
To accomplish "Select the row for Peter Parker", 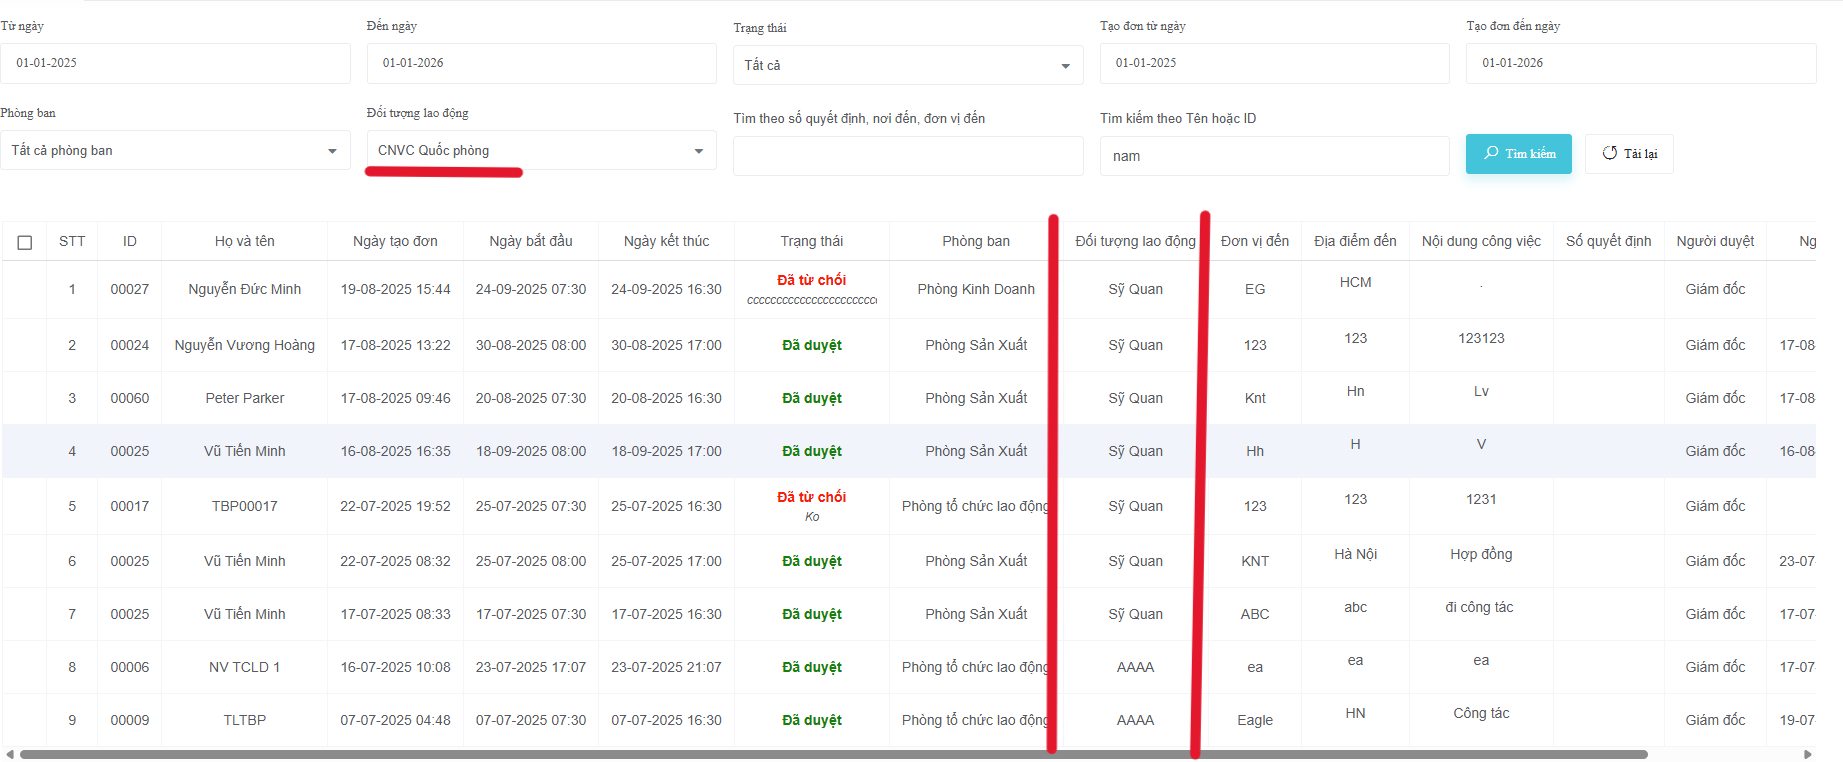I will pos(244,398).
